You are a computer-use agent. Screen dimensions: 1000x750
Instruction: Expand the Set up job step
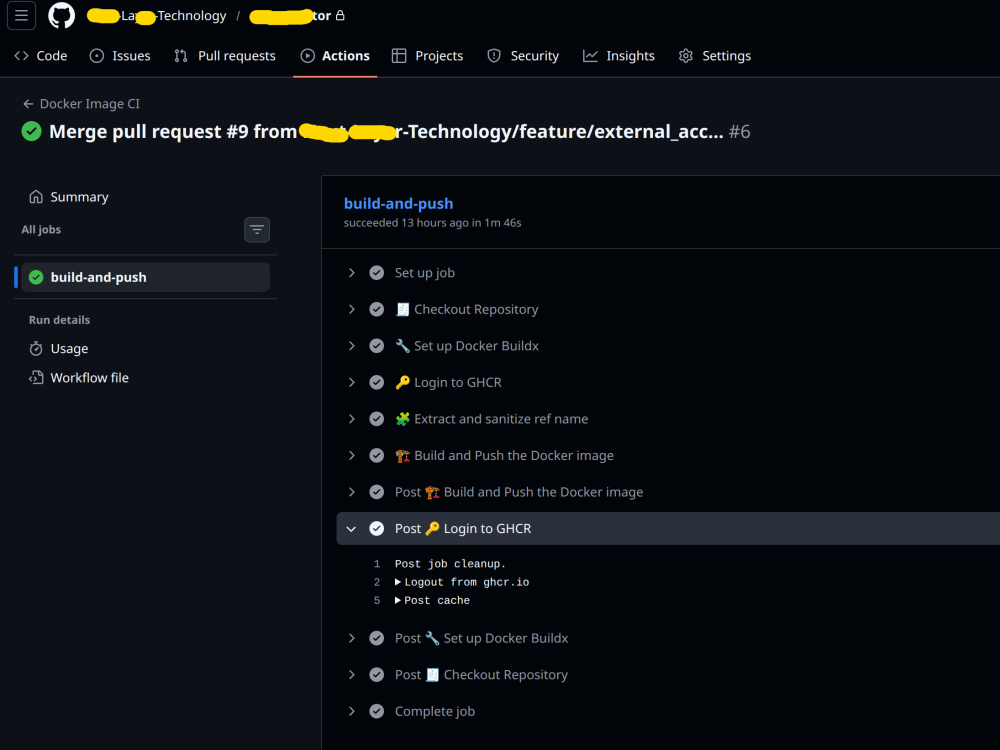351,273
